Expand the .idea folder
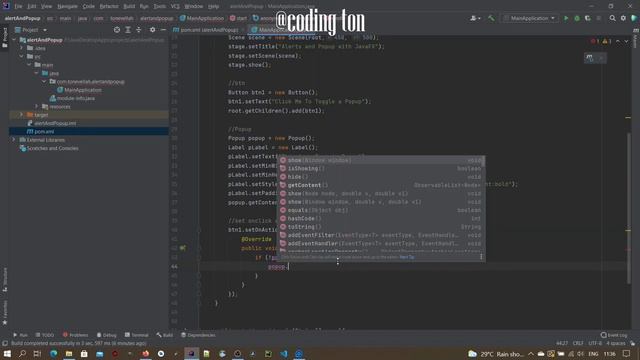 tap(22, 48)
